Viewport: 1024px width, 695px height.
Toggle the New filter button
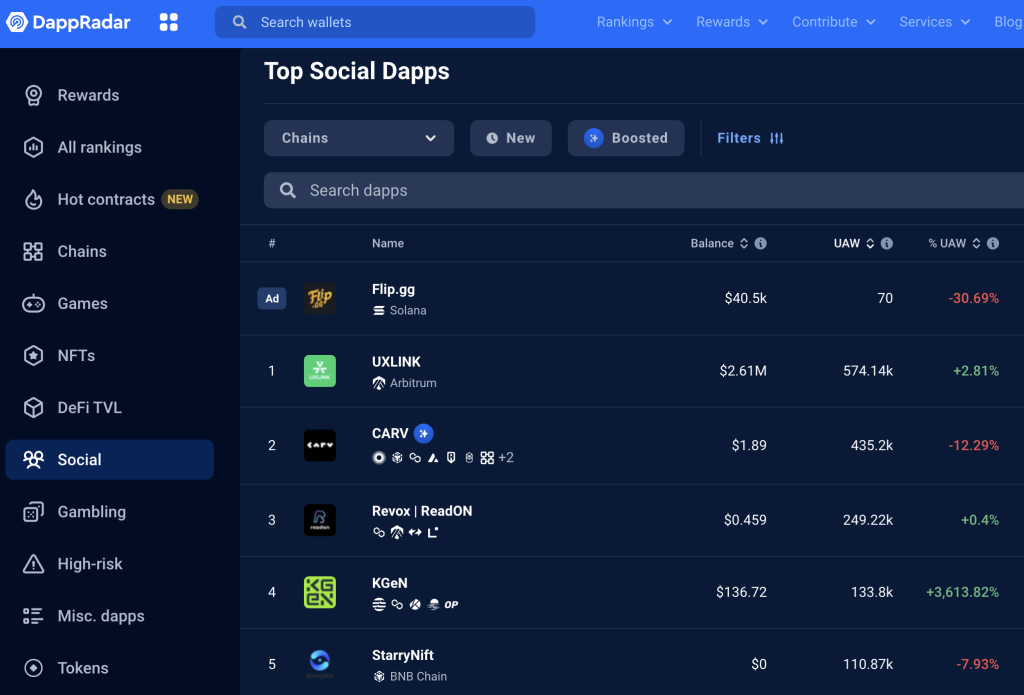point(510,138)
